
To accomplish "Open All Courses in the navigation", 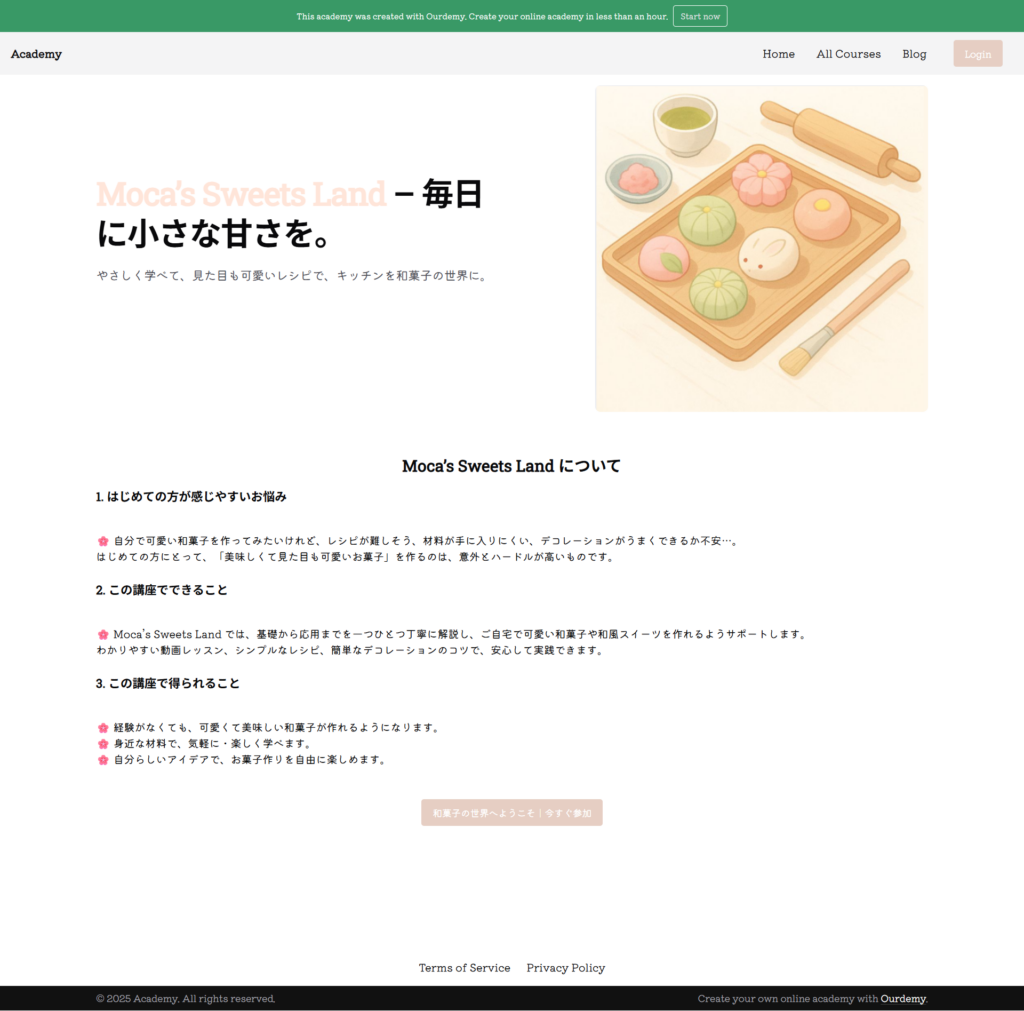I will click(x=848, y=54).
